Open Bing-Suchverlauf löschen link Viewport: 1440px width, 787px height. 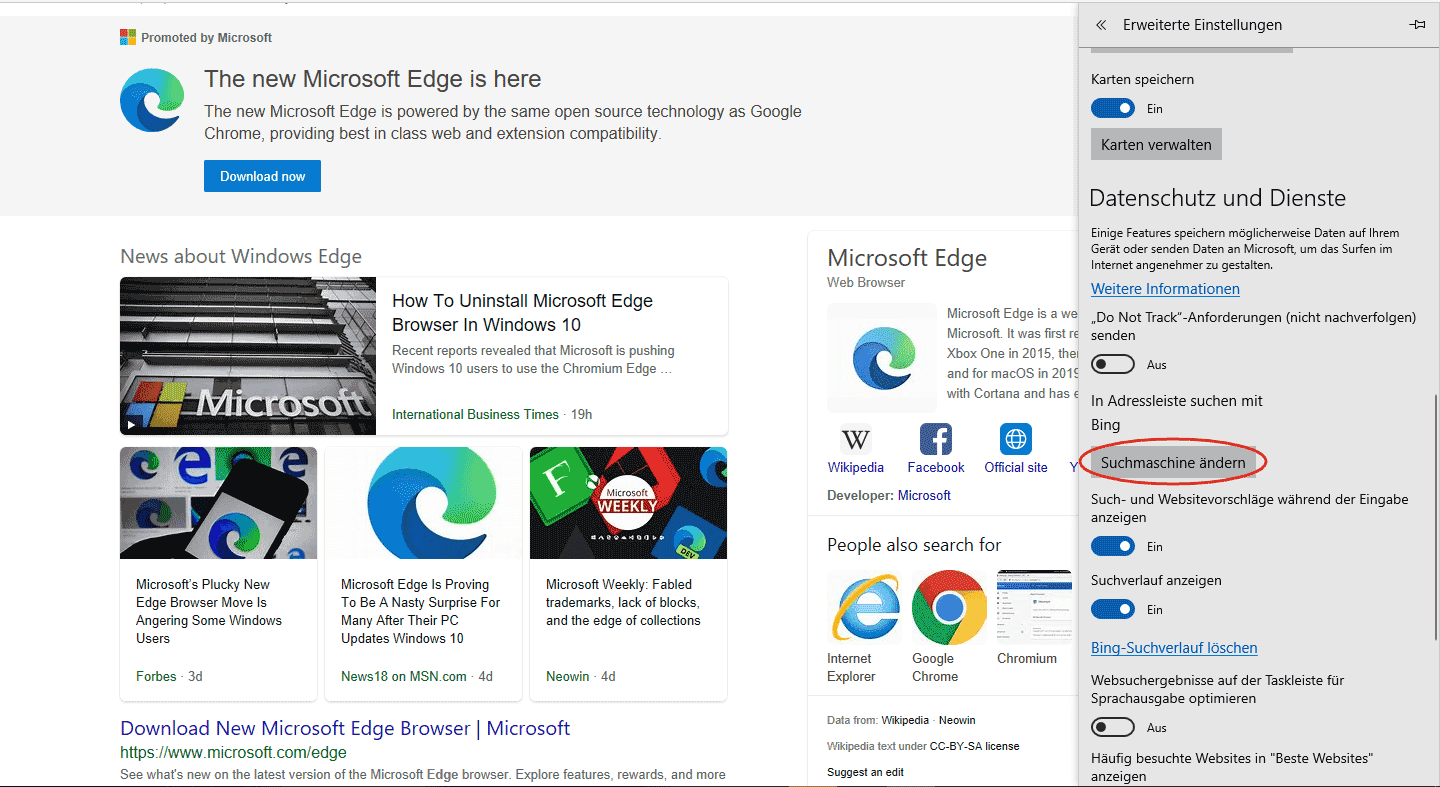pos(1174,648)
